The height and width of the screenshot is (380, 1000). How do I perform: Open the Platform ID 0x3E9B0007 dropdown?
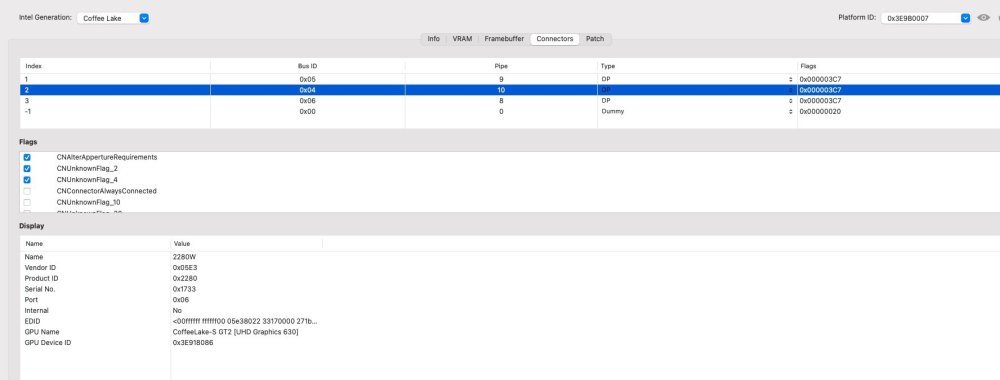[x=925, y=18]
